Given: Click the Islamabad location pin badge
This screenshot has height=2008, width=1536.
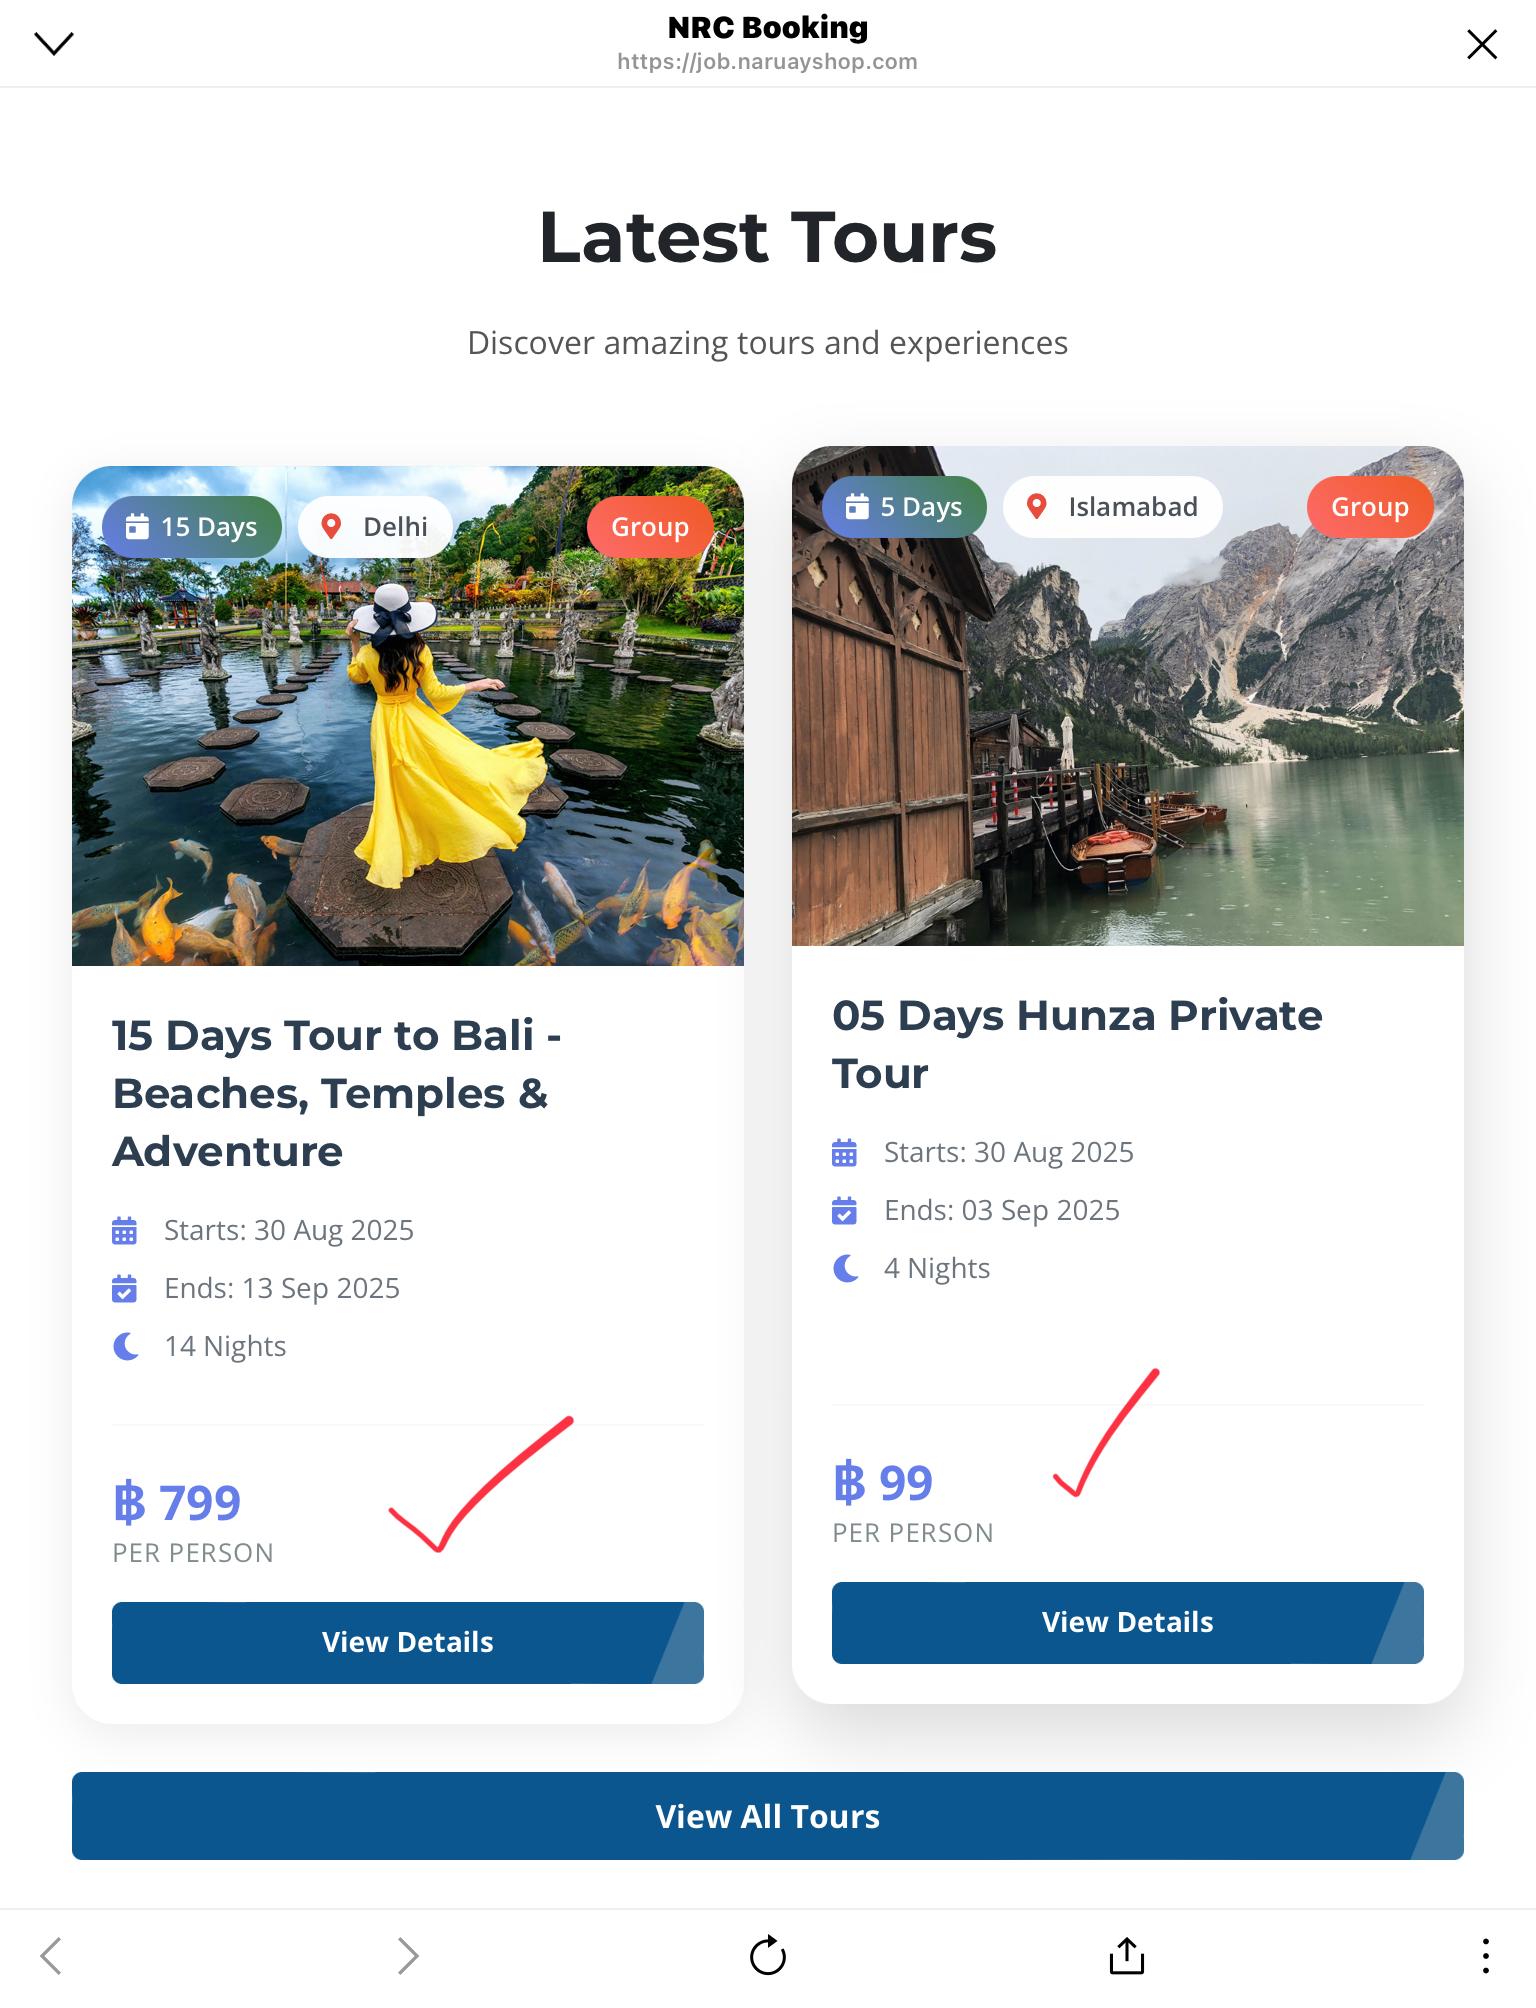Looking at the screenshot, I should click(x=1112, y=506).
